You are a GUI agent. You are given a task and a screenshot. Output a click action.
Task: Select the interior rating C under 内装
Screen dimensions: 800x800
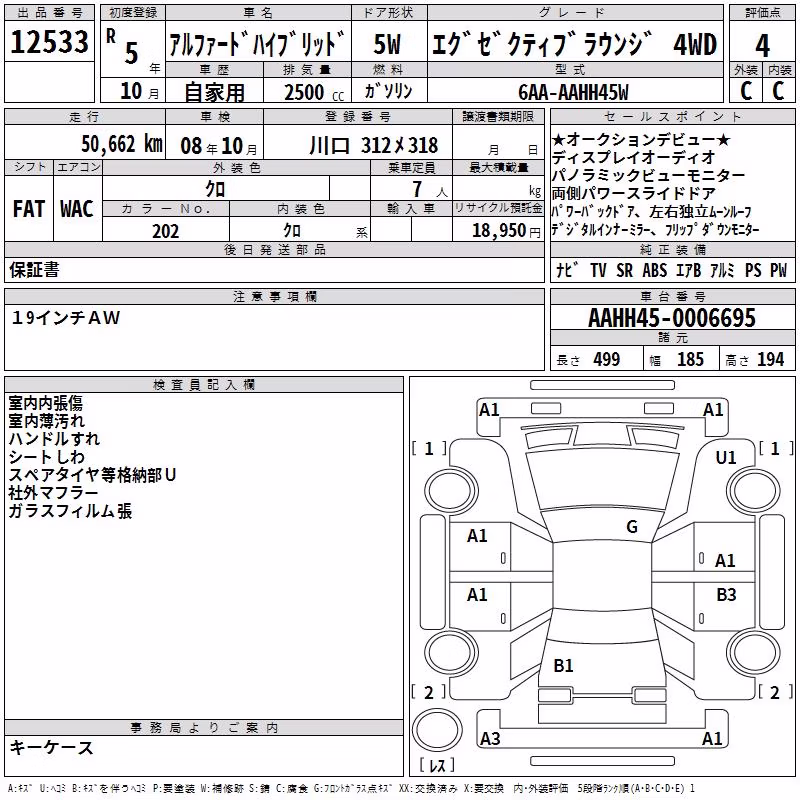click(x=778, y=91)
